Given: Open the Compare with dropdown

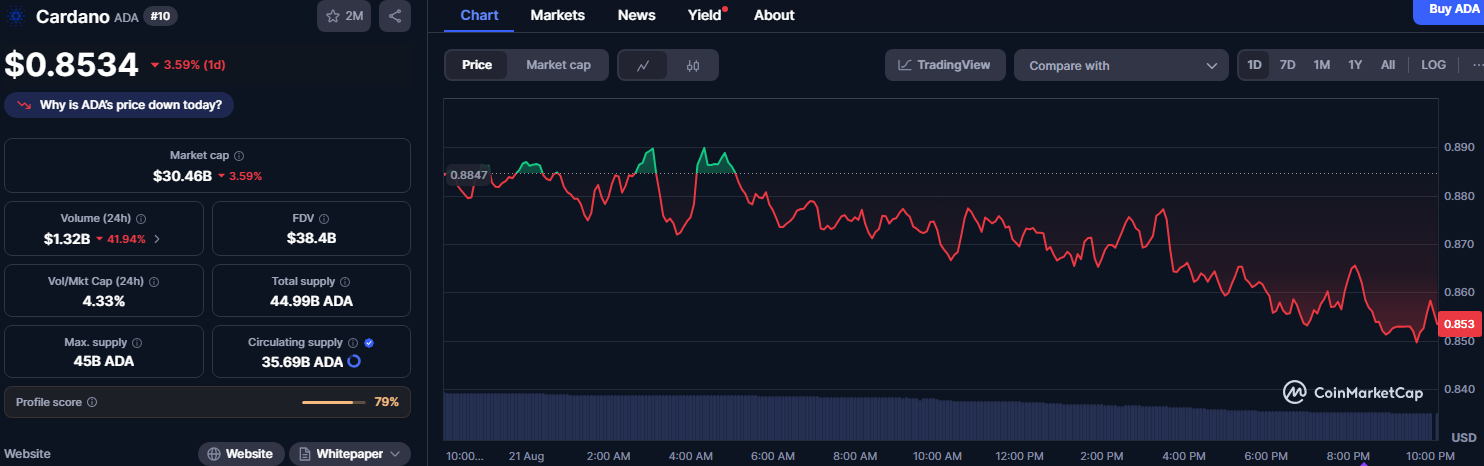Looking at the screenshot, I should pyautogui.click(x=1121, y=66).
